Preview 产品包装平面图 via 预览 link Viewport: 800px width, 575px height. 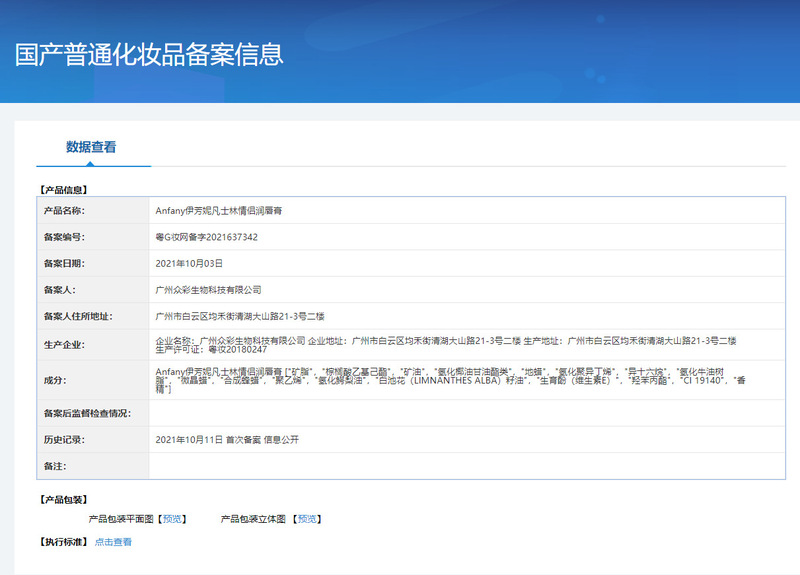coord(172,519)
